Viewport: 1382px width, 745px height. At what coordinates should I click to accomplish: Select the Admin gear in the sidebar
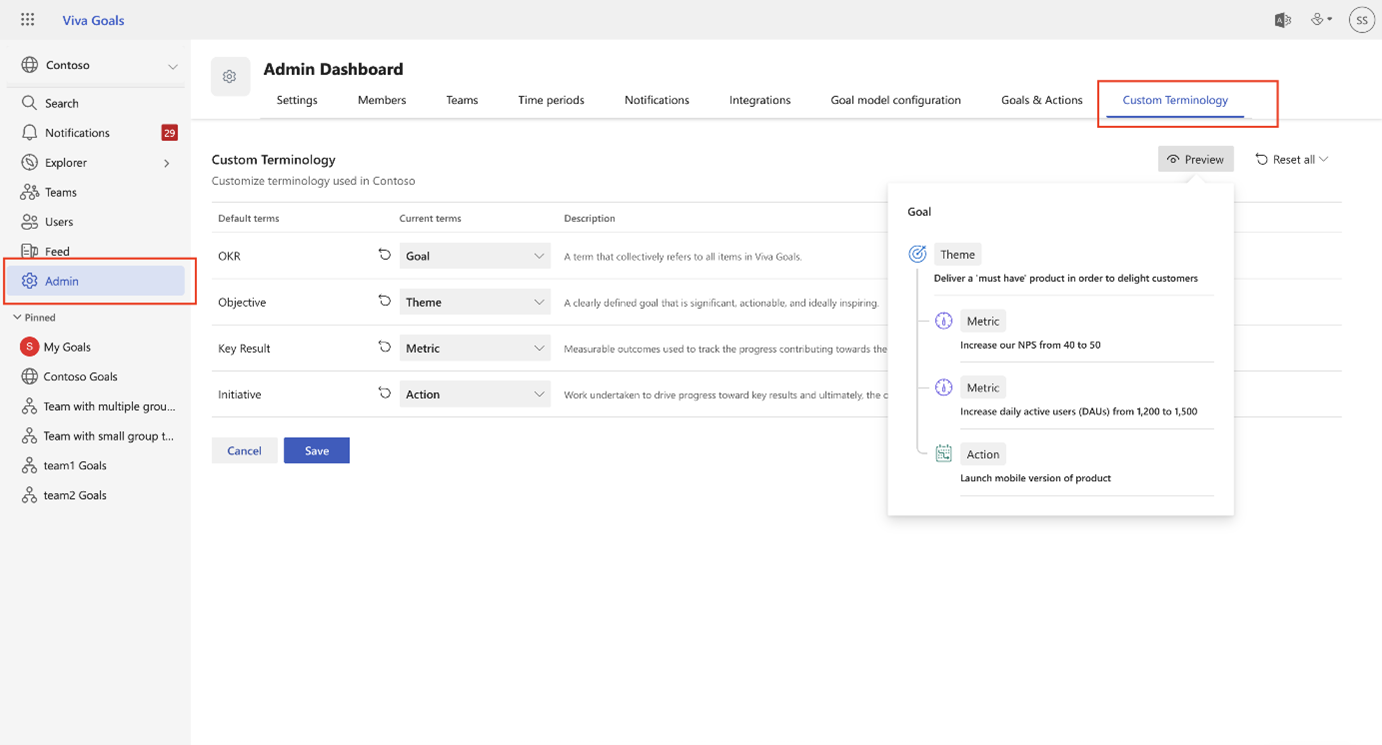pos(30,281)
